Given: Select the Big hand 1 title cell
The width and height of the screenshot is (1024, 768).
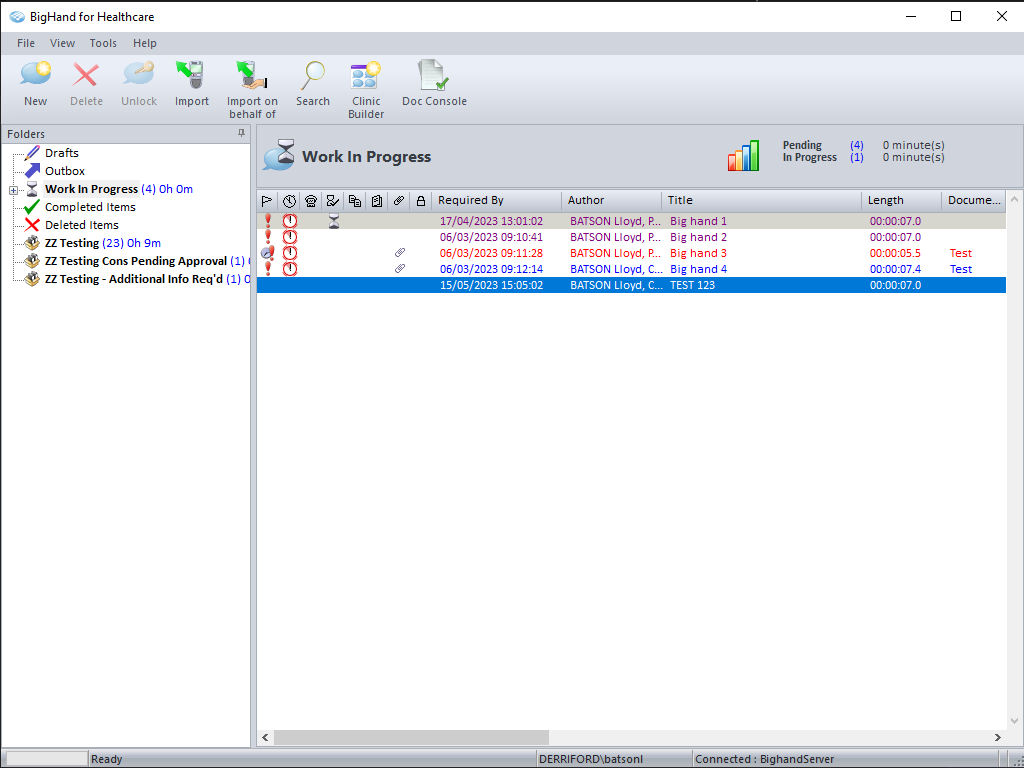Looking at the screenshot, I should (x=698, y=221).
